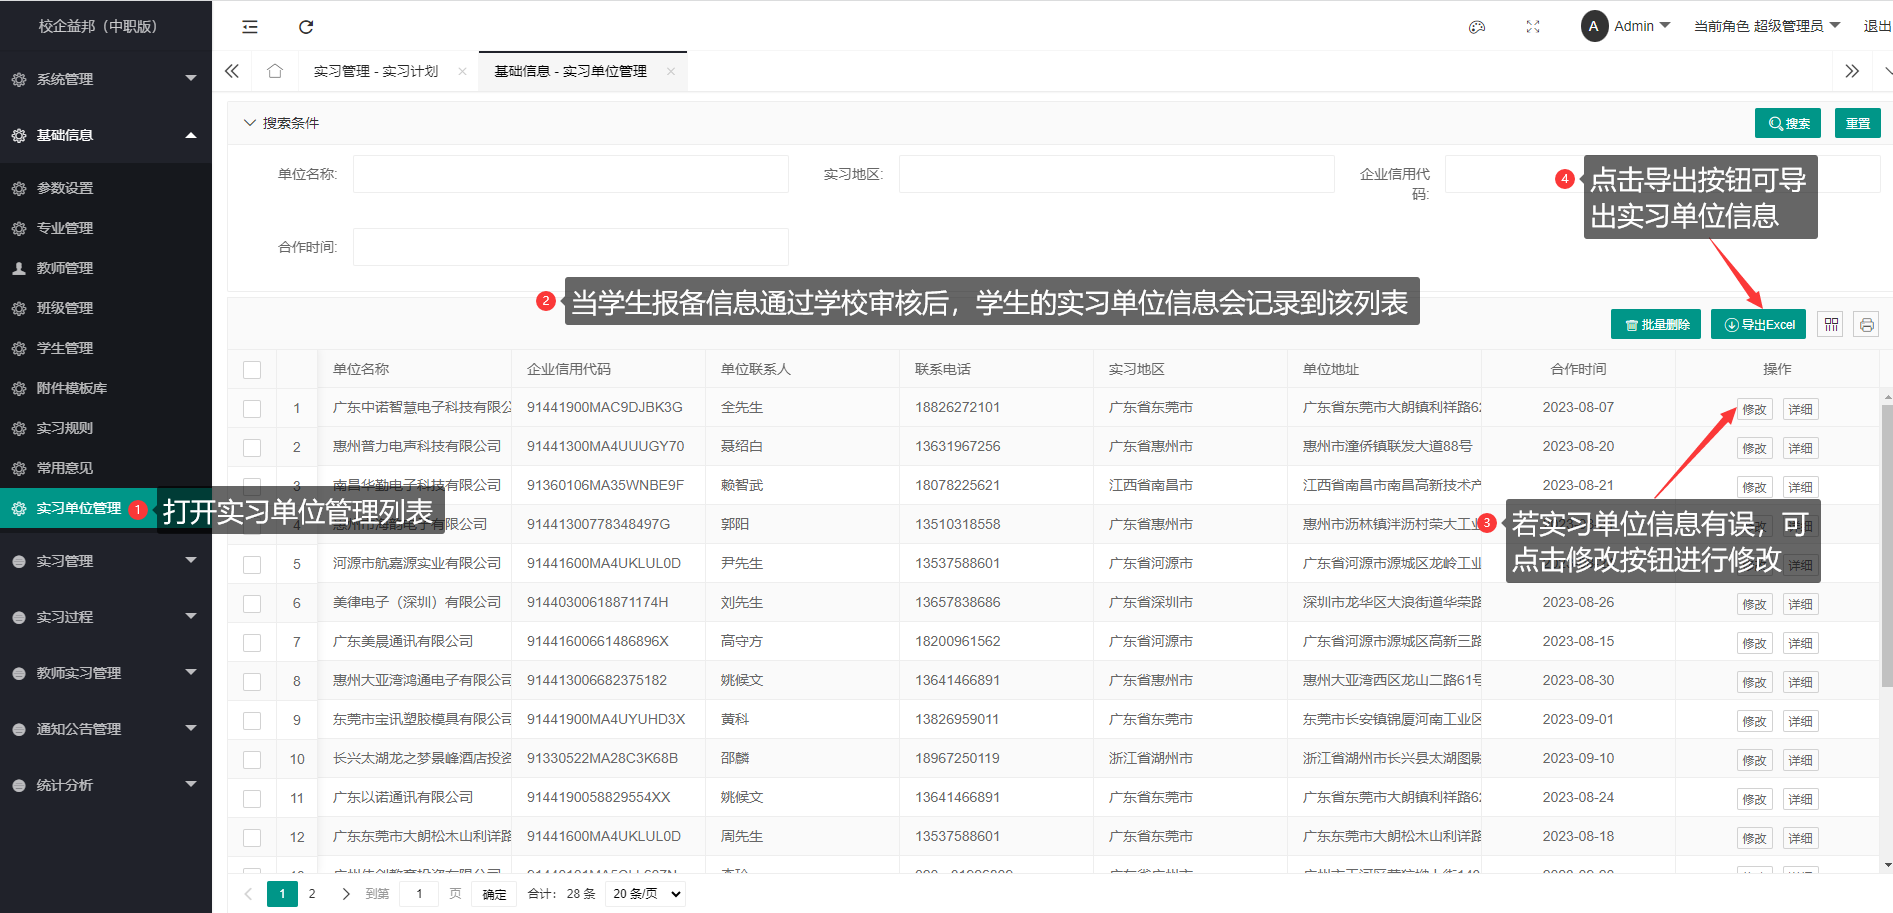The width and height of the screenshot is (1893, 913).
Task: Open column filter grid icon
Action: tap(1830, 324)
